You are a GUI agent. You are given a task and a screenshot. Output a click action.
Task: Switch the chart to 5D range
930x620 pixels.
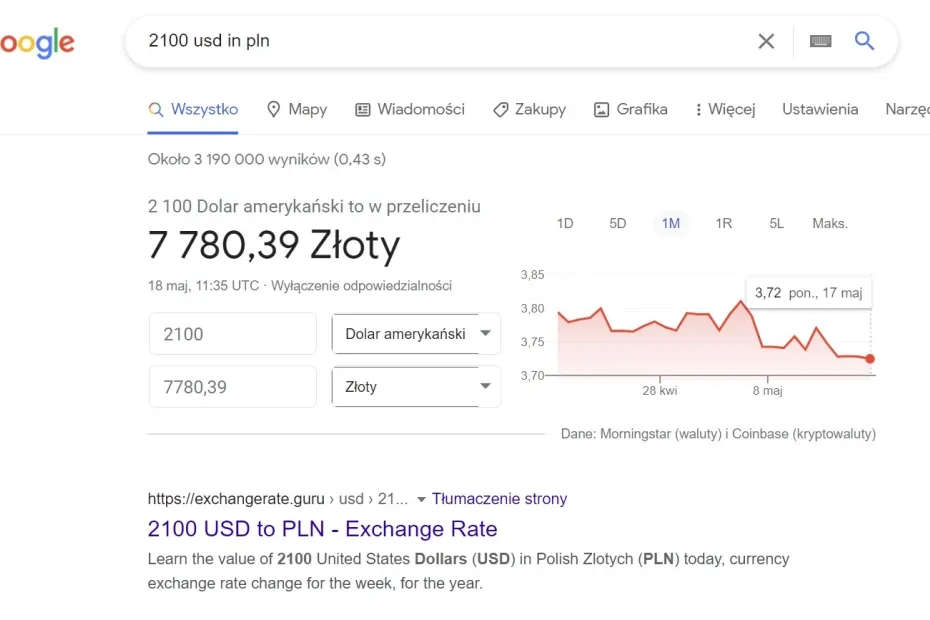click(x=617, y=223)
